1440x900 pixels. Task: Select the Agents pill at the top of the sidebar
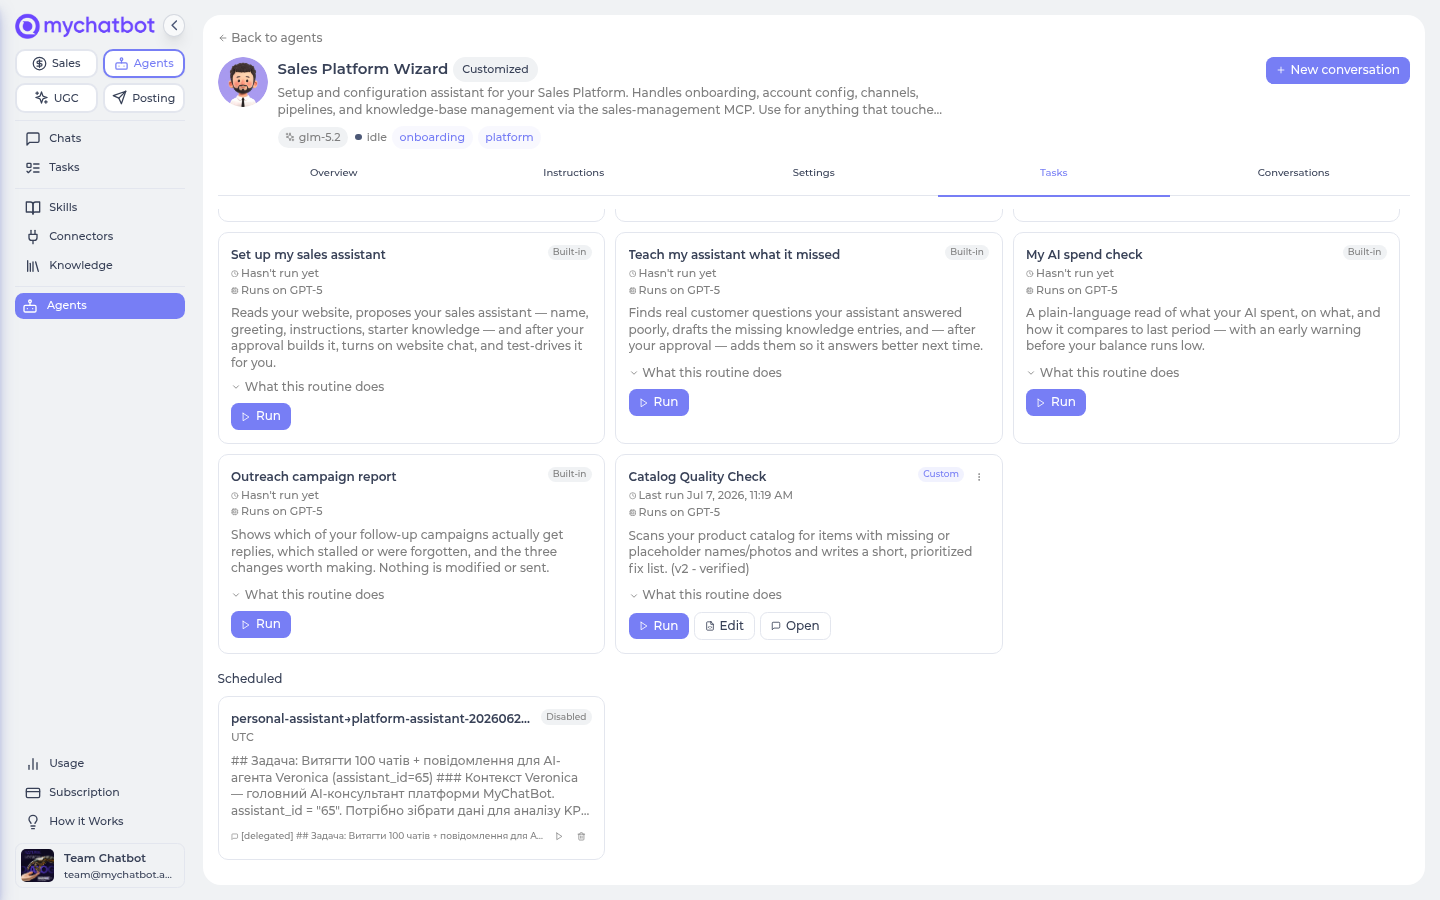pos(144,64)
